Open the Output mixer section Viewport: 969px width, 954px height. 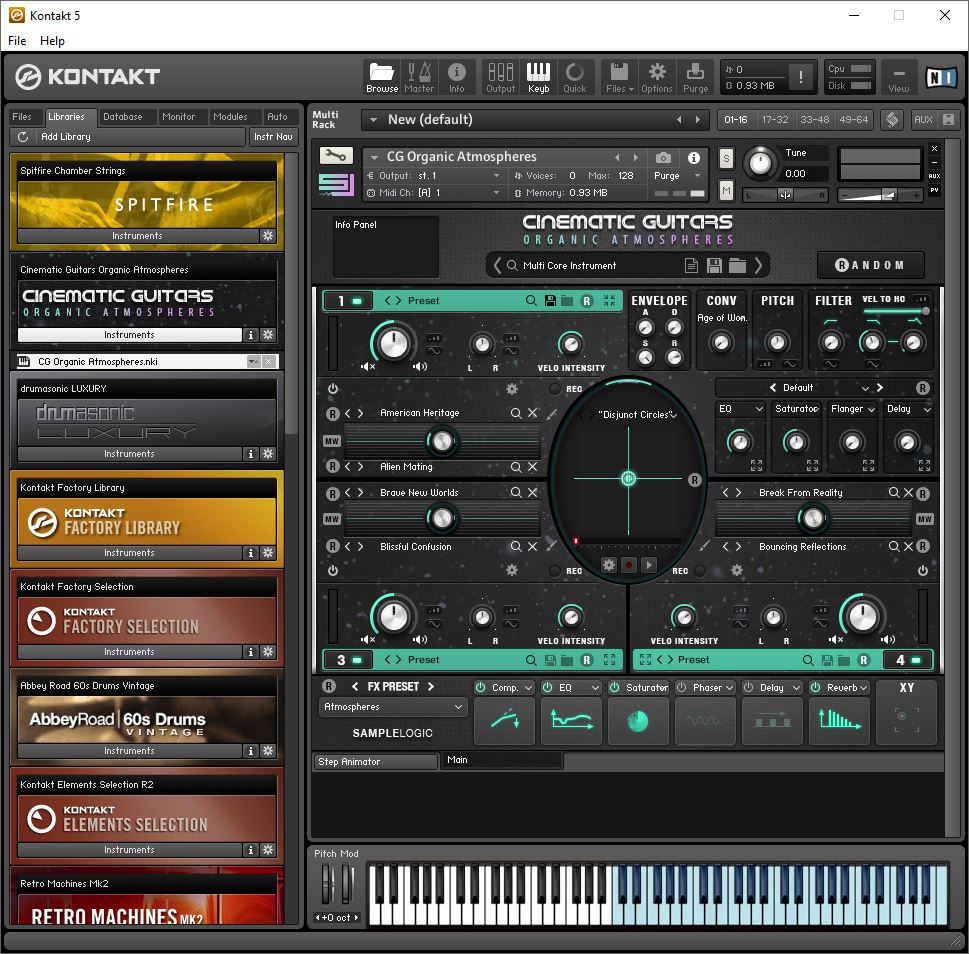coord(501,77)
